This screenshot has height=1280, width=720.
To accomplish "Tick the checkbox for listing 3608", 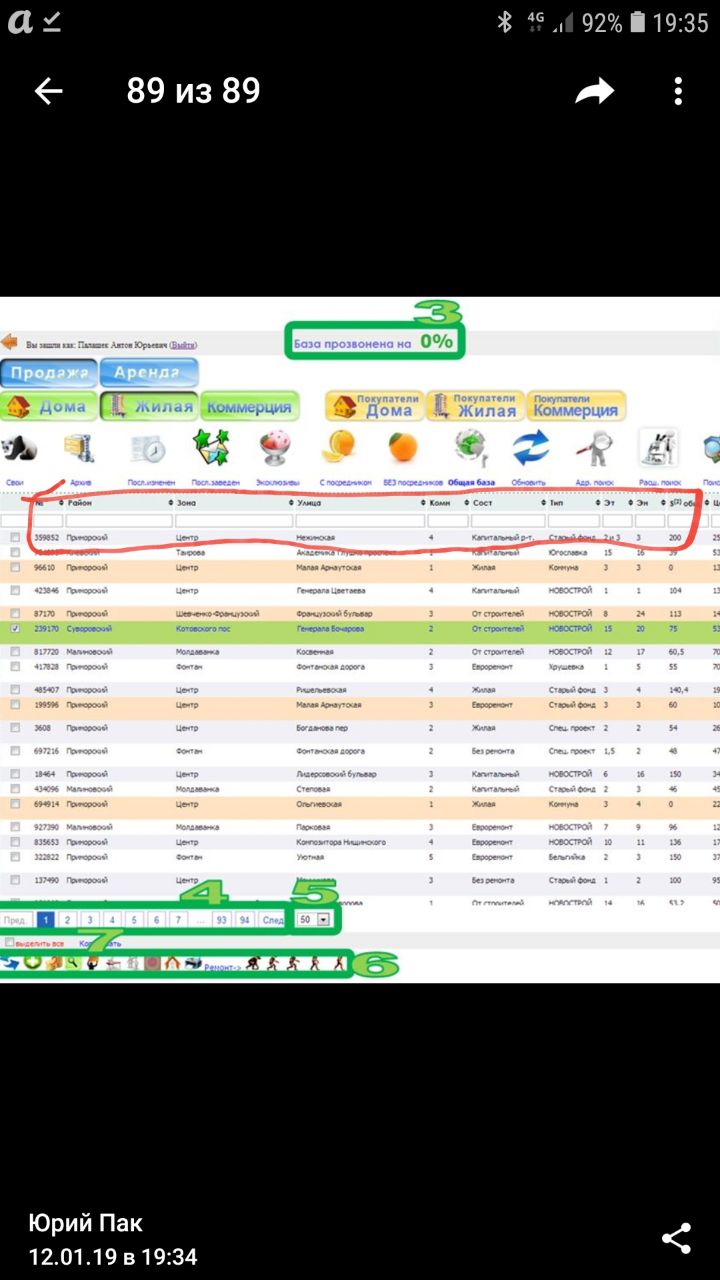I will pos(15,728).
